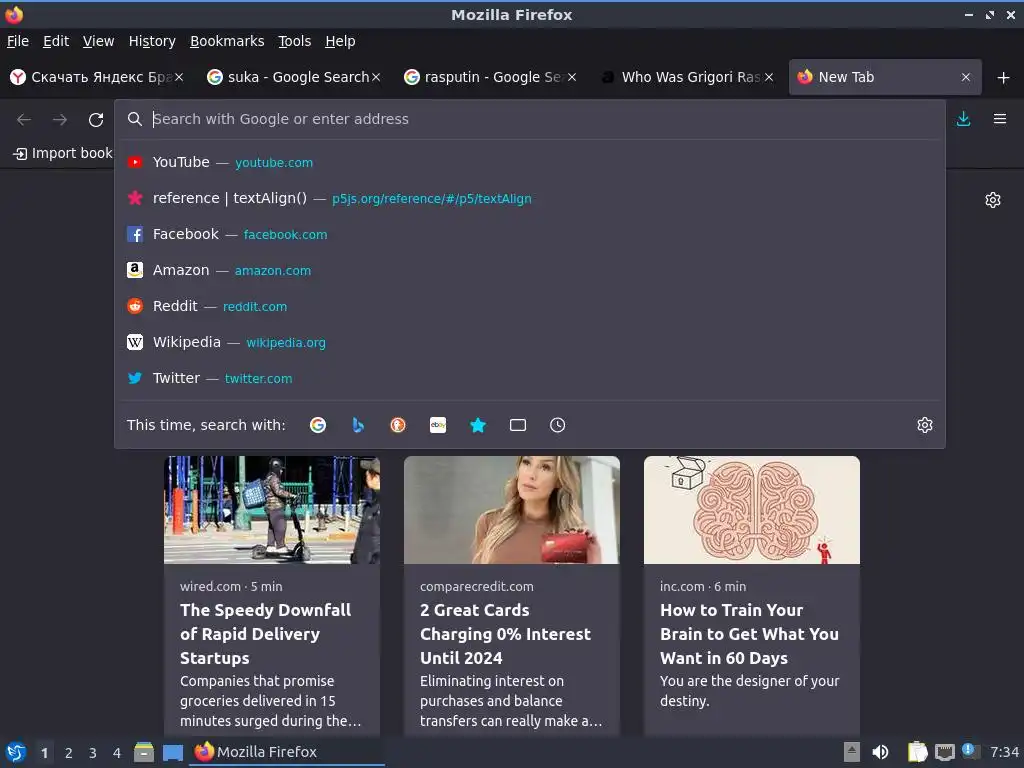Open the Edit menu
This screenshot has width=1024, height=768.
56,41
